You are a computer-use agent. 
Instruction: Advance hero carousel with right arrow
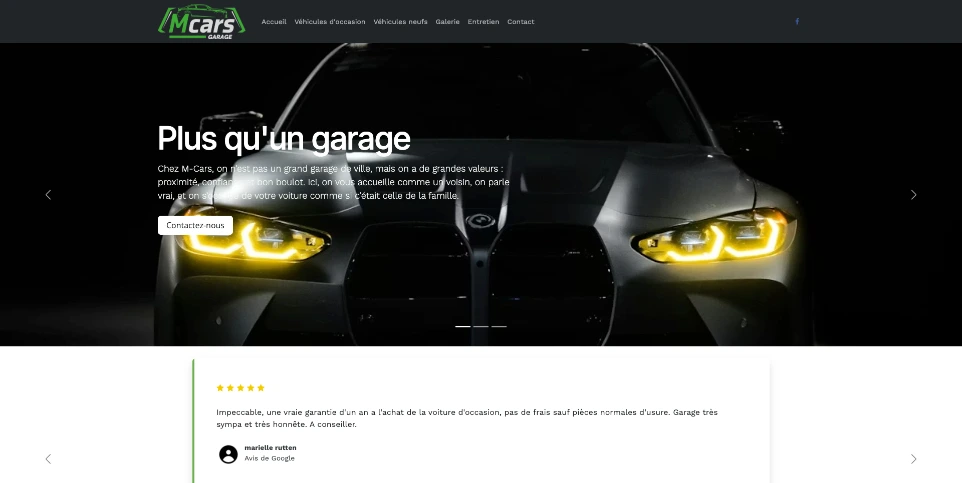914,195
